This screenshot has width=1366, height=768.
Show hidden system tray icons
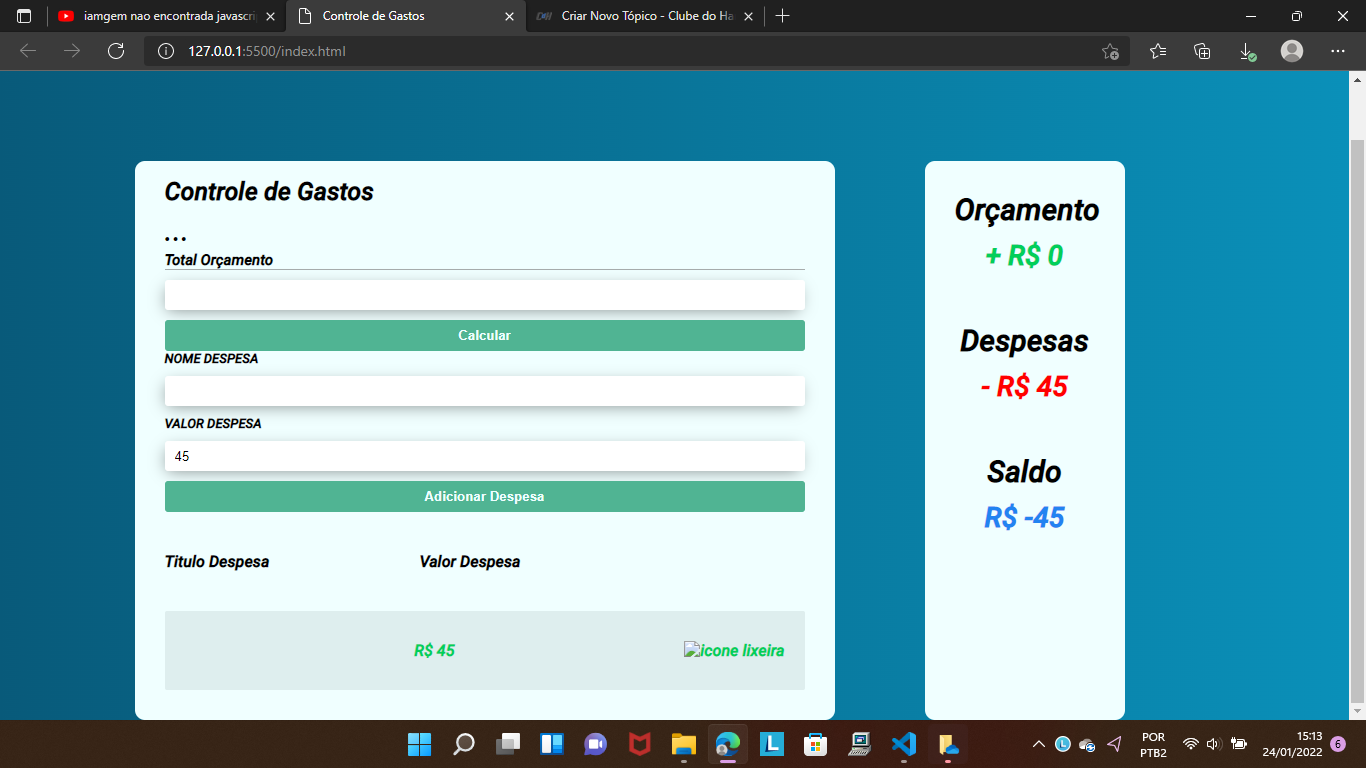pos(1039,744)
